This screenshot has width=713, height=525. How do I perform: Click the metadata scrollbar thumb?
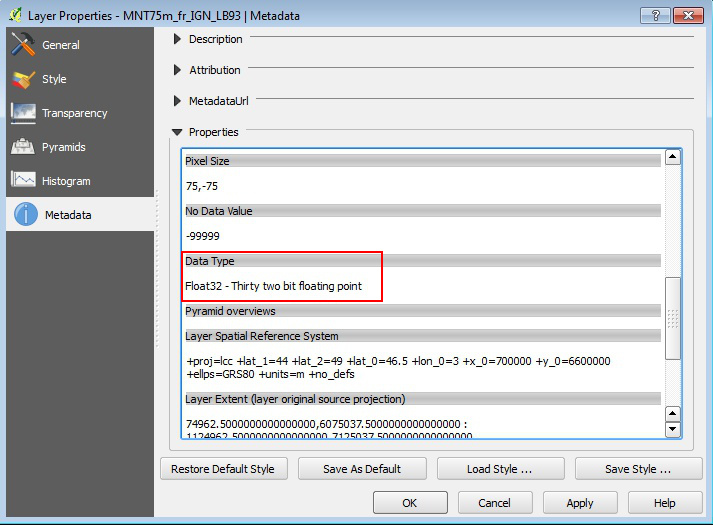(x=673, y=318)
